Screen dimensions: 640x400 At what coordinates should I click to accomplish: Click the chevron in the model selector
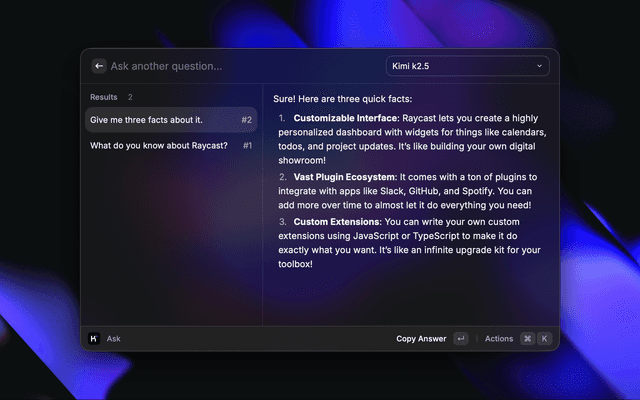pyautogui.click(x=540, y=66)
